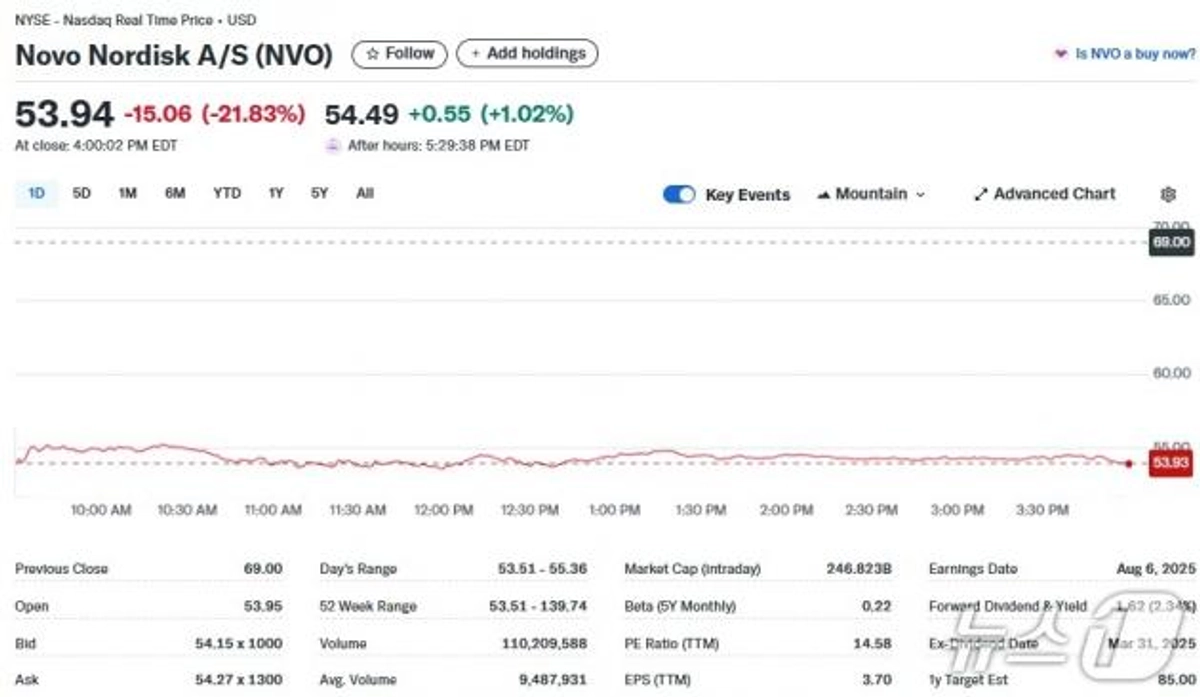Show the 6M chart range

175,193
